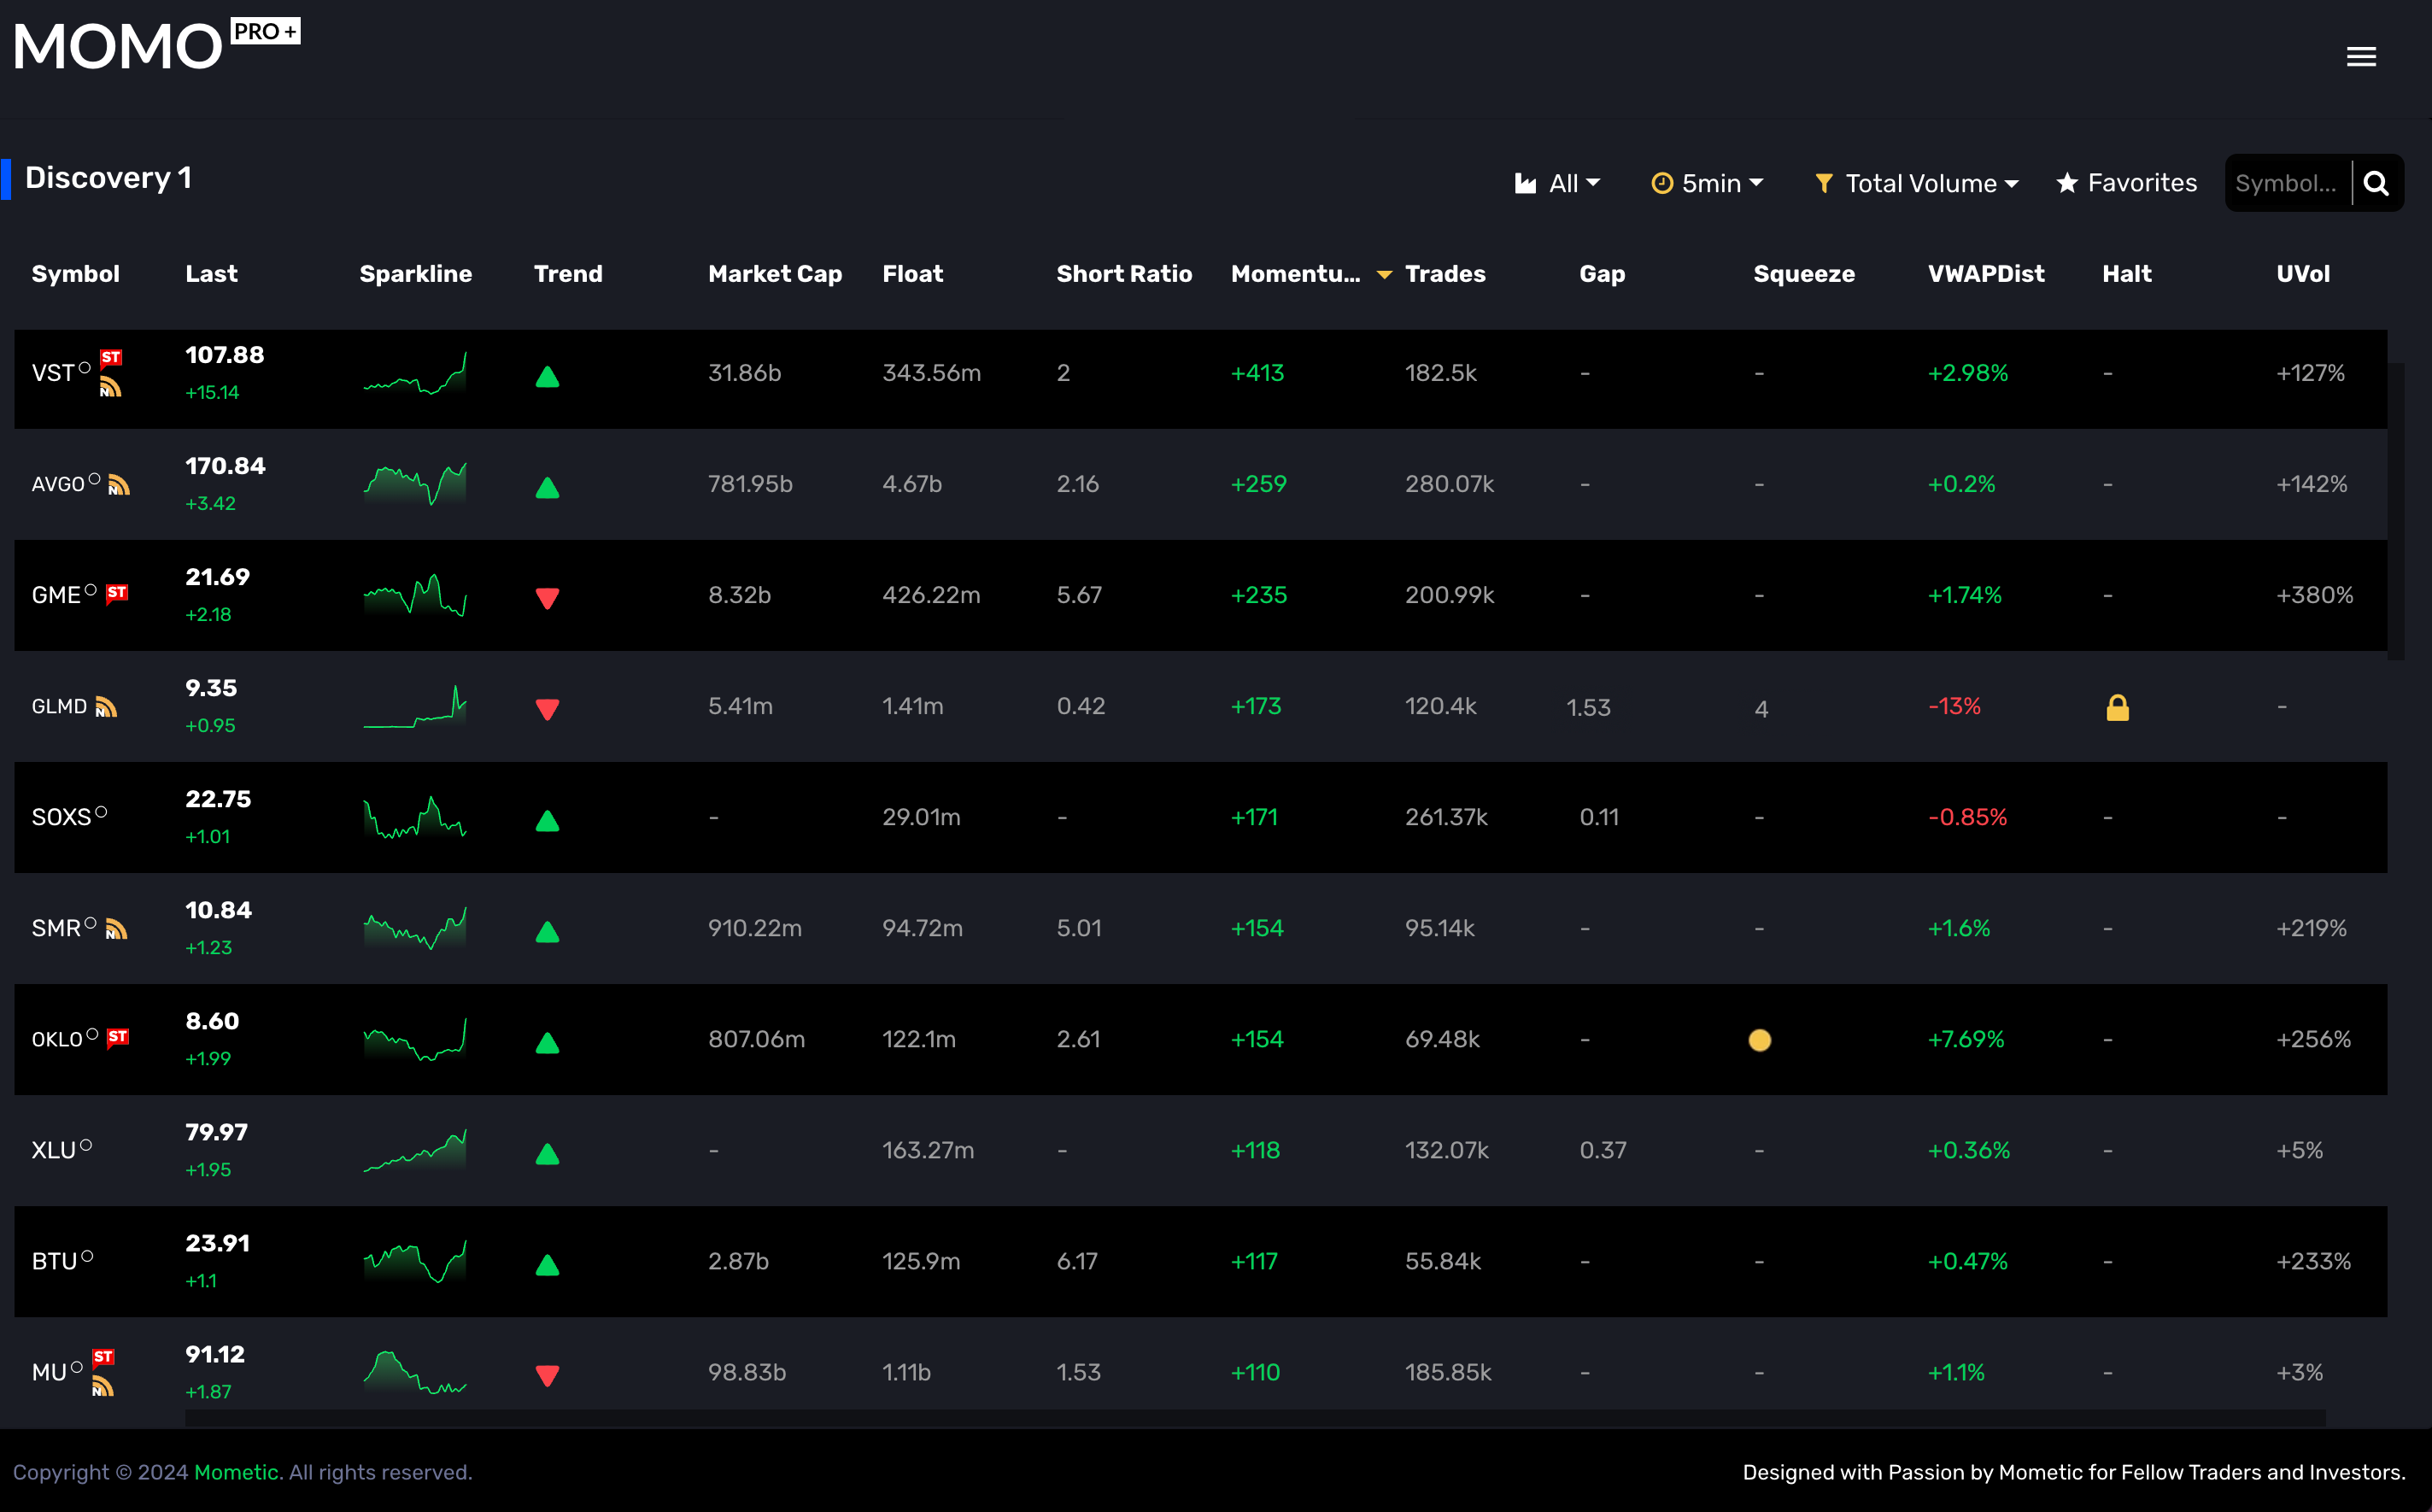Screen dimensions: 2432x1512
Task: Sort by Short Ratio column header
Action: (1124, 274)
